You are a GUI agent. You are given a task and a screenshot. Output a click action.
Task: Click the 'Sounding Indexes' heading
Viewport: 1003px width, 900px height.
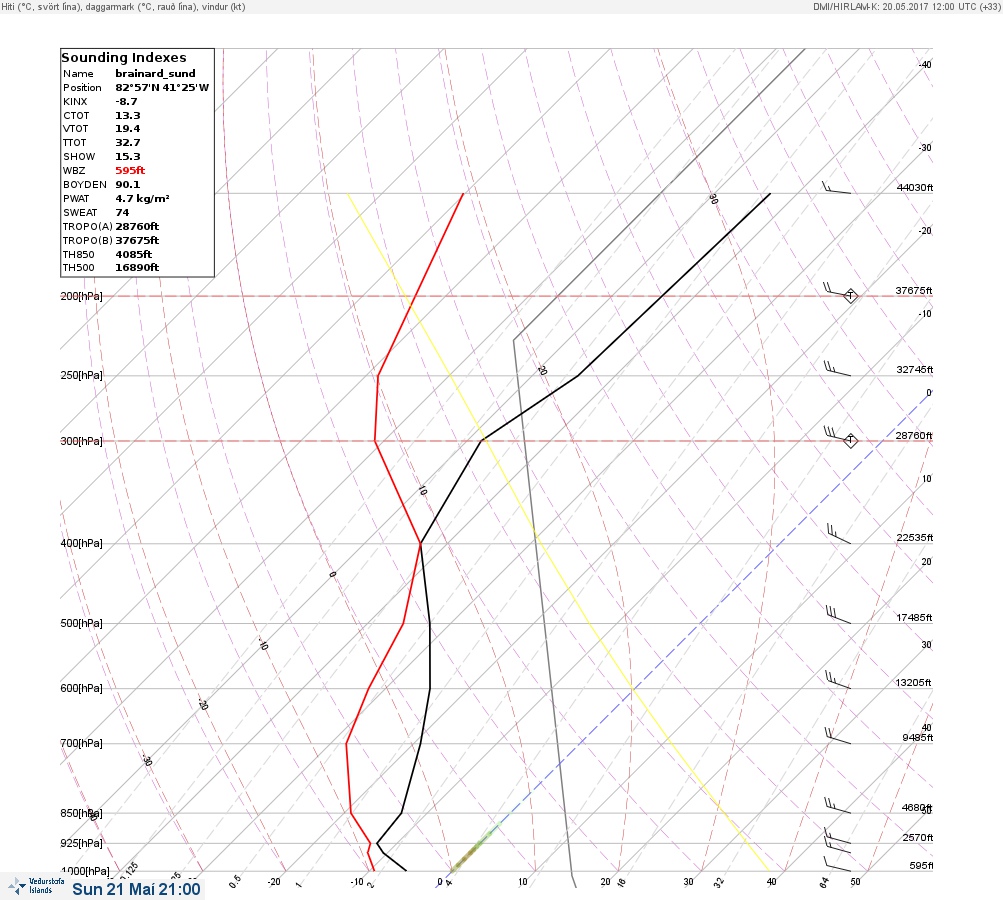point(124,58)
